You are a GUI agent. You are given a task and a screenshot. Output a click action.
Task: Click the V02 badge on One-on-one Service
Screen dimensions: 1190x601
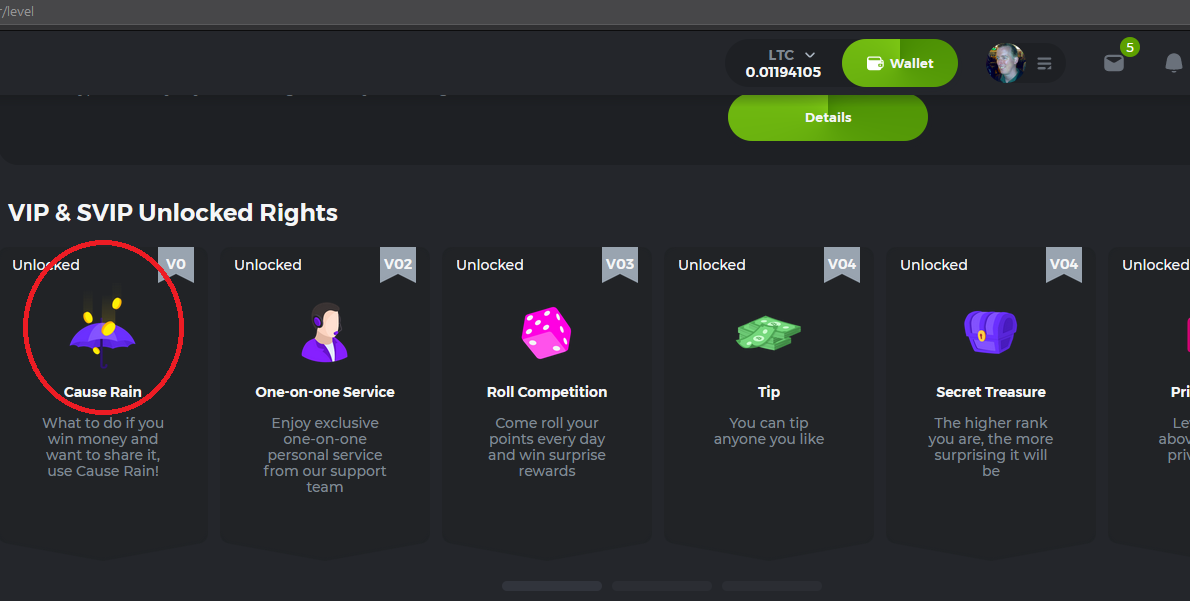coord(397,265)
